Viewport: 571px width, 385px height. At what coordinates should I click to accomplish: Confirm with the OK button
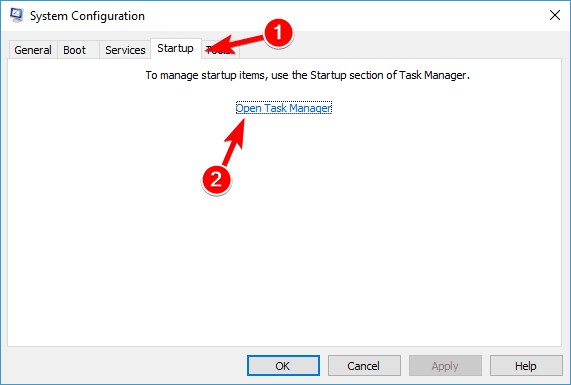point(283,365)
